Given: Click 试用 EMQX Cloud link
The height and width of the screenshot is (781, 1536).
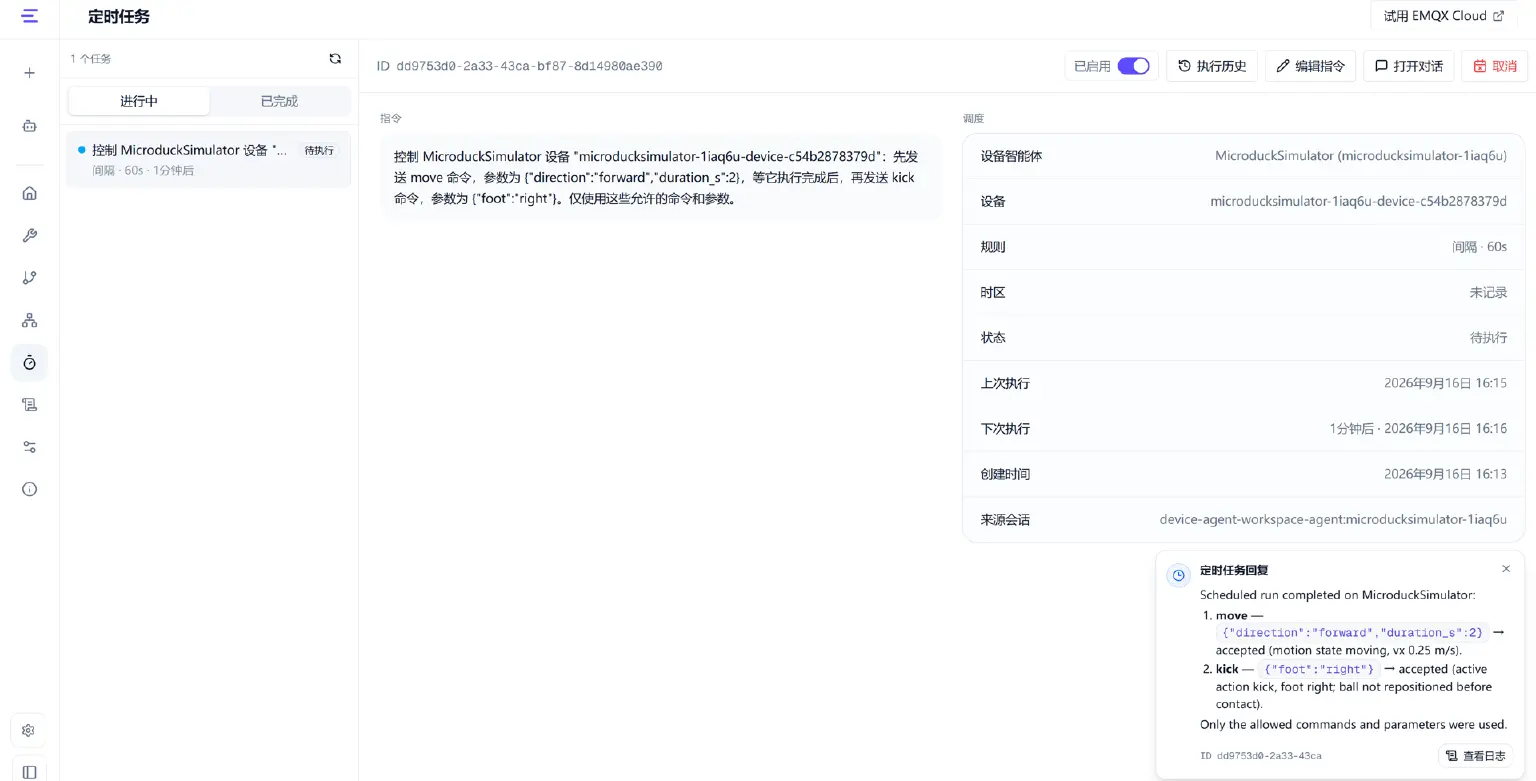Looking at the screenshot, I should [x=1443, y=16].
